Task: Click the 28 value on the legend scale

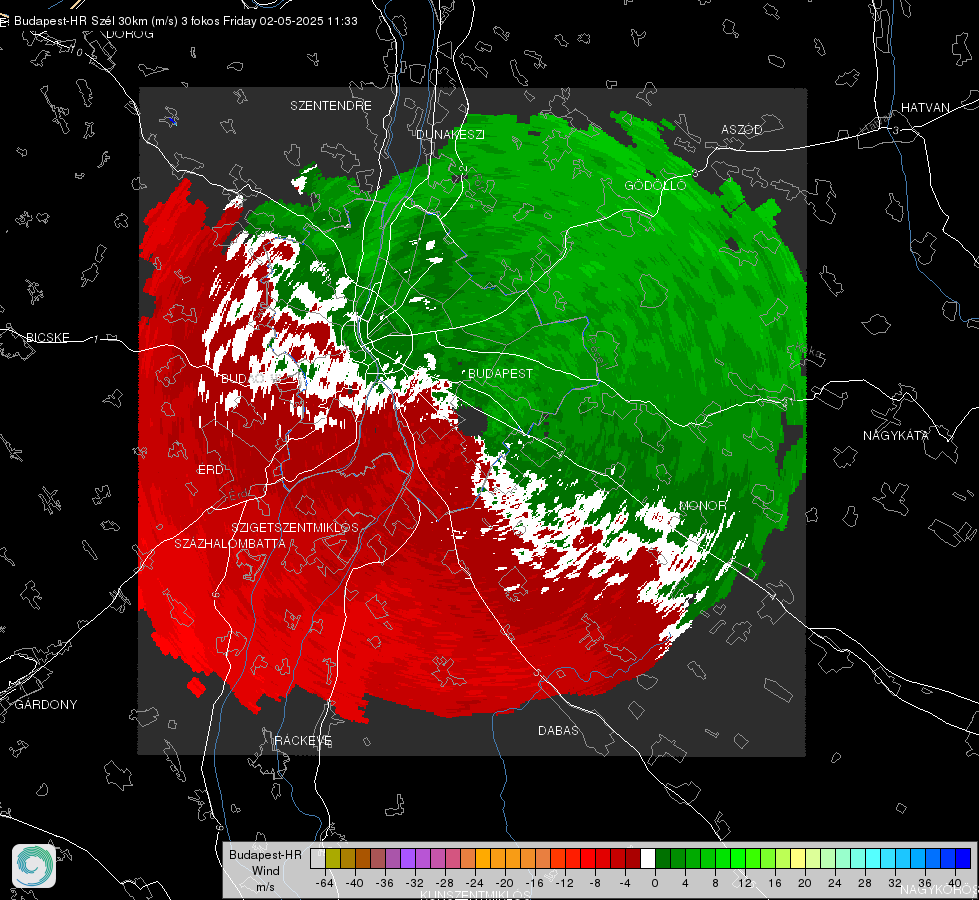Action: pos(865,883)
